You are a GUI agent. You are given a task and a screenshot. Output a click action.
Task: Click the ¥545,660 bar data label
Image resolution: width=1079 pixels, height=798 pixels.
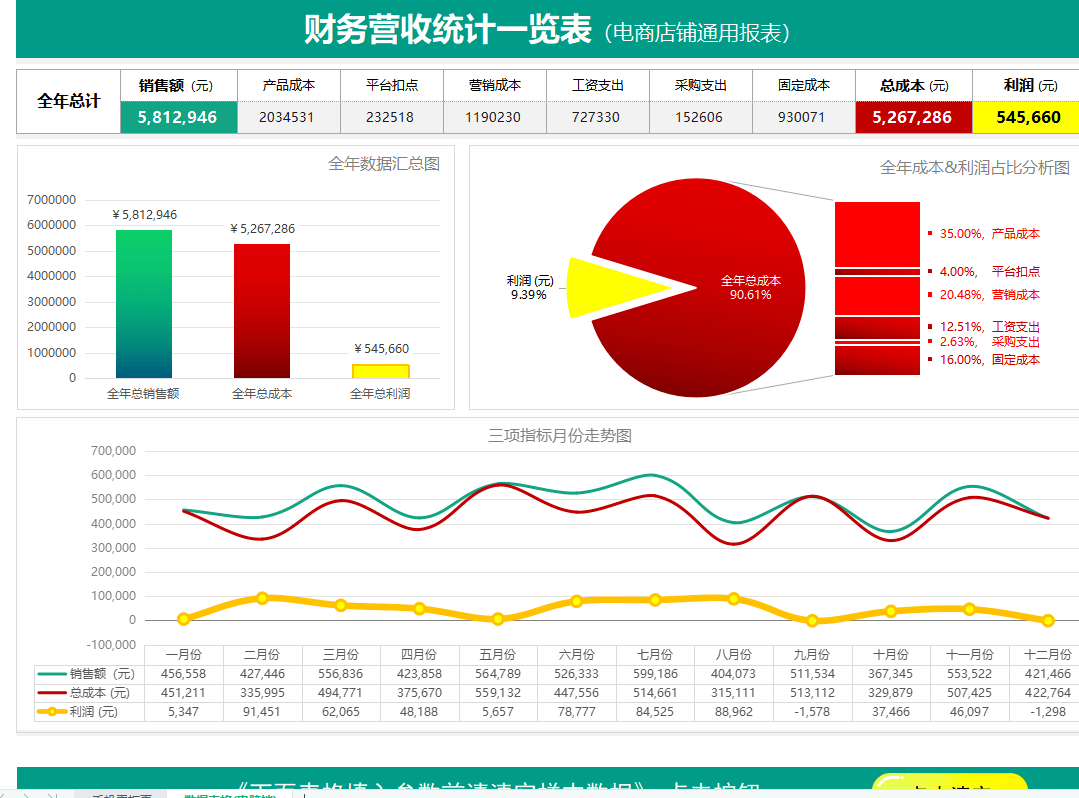(381, 349)
